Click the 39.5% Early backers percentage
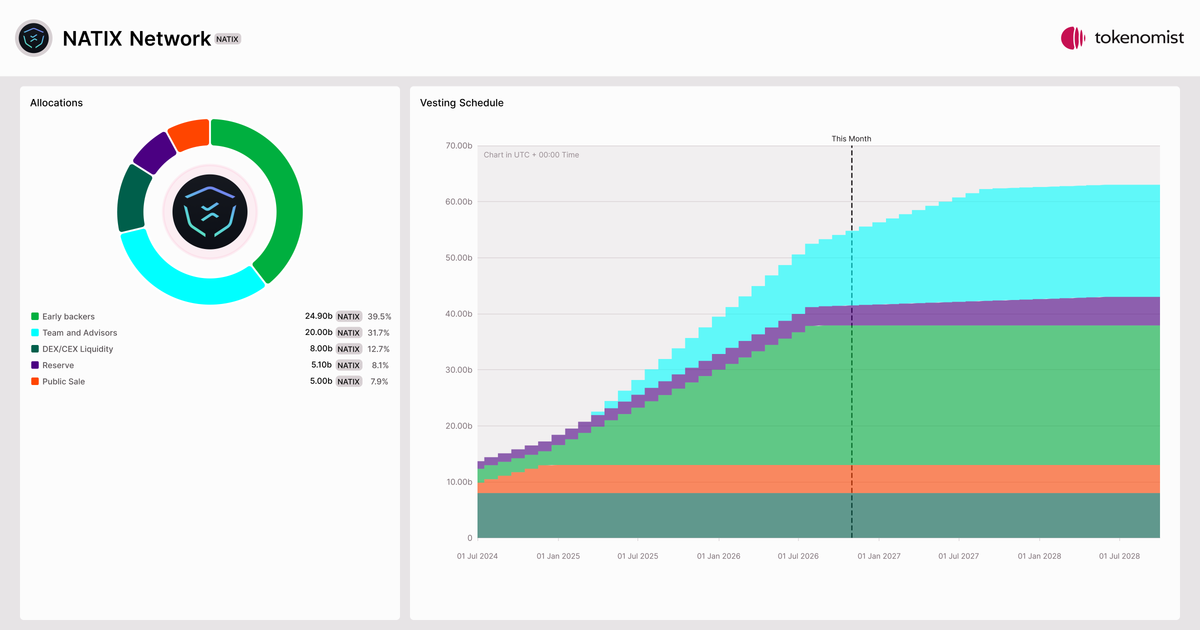 click(x=379, y=317)
